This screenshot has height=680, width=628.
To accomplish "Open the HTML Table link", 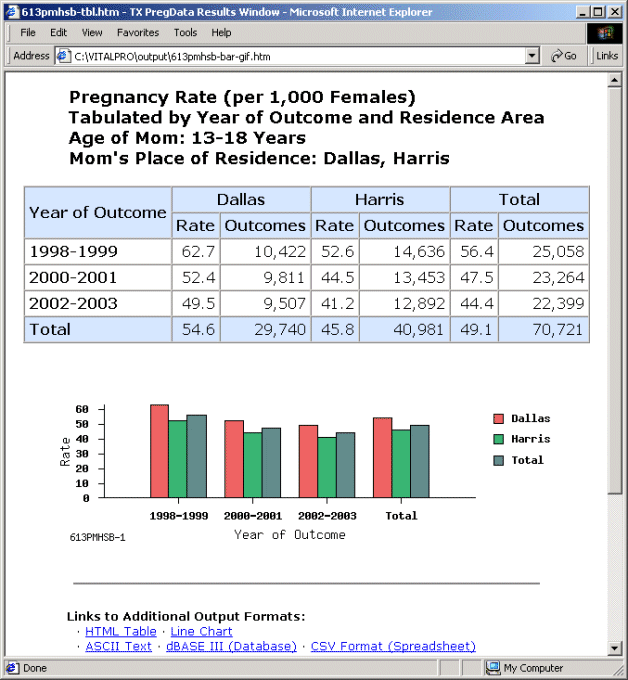I will [x=121, y=631].
